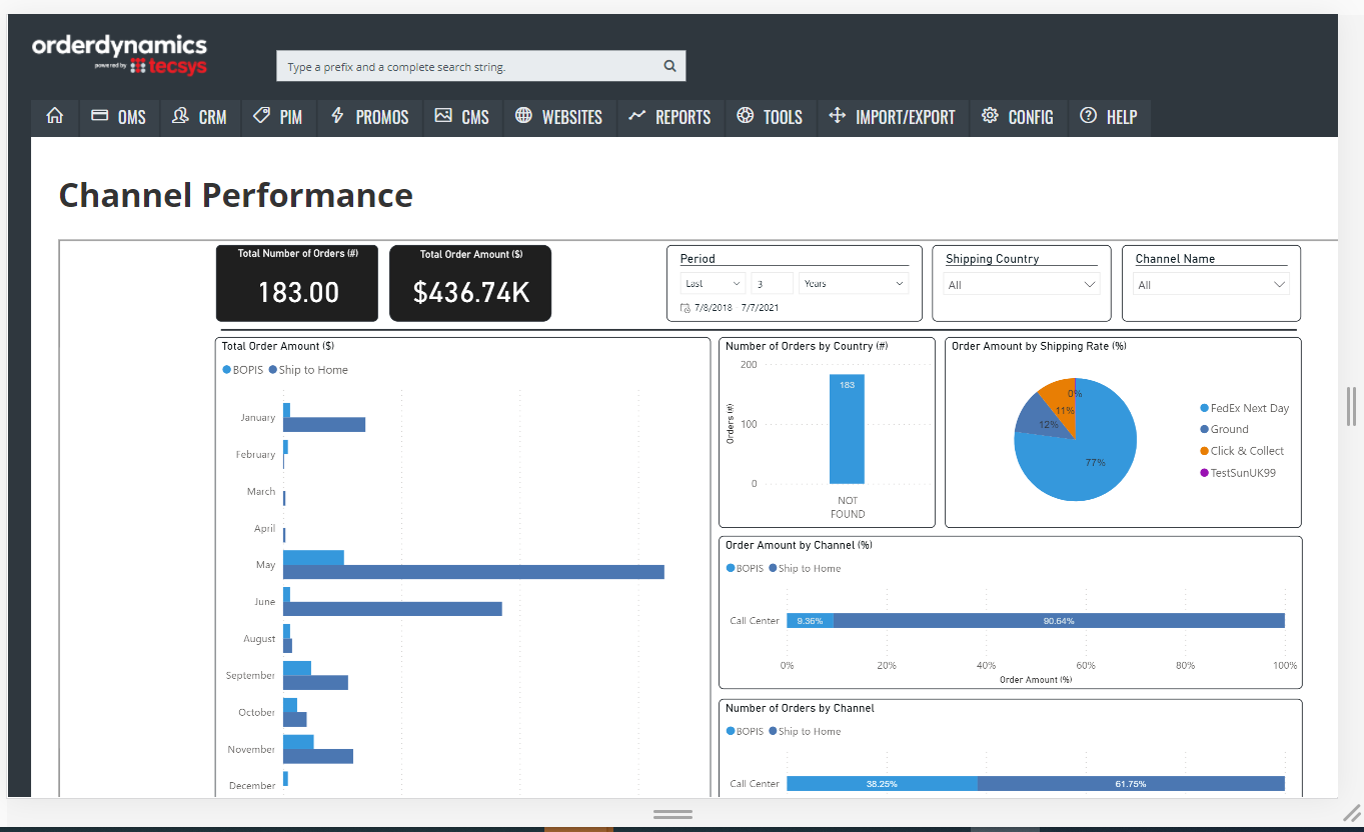Open the CMS image icon
The height and width of the screenshot is (832, 1364).
(443, 117)
